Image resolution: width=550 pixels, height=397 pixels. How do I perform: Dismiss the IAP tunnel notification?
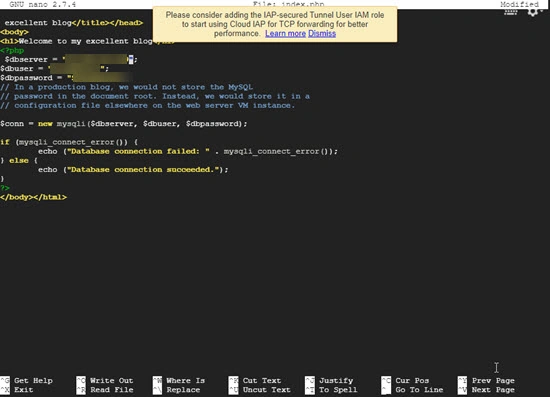(322, 34)
